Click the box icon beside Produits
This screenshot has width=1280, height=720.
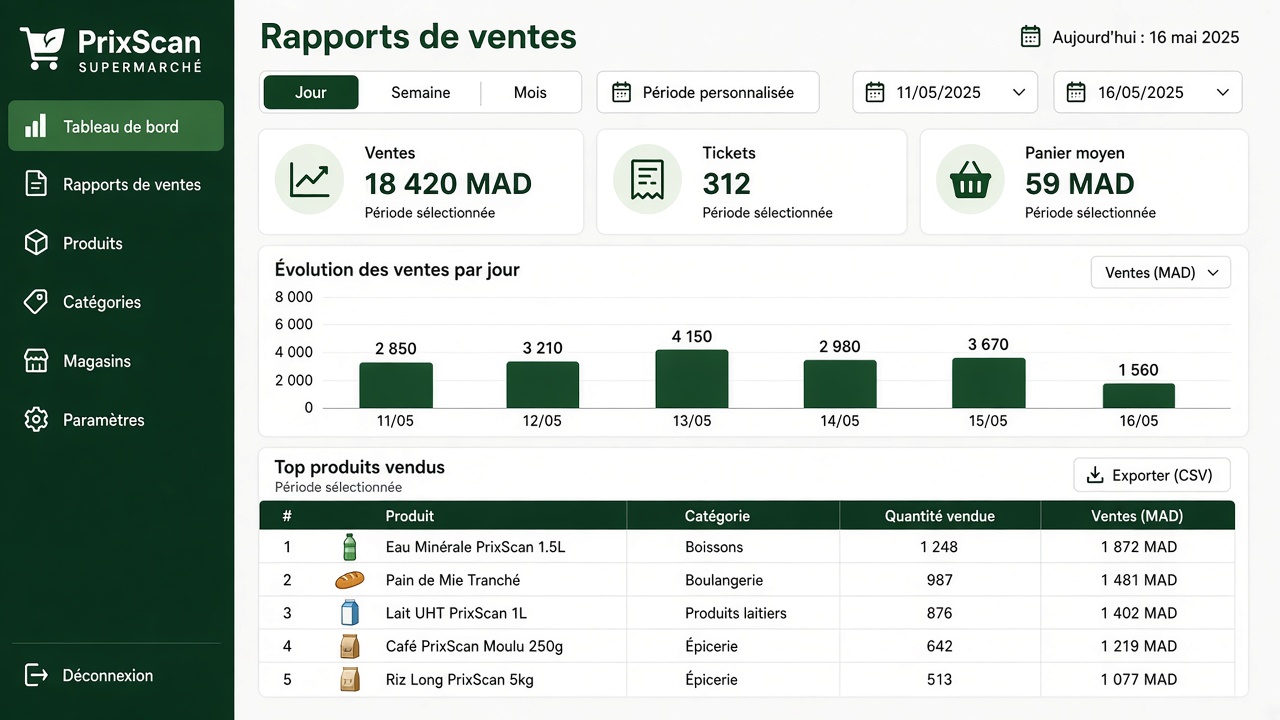point(36,243)
